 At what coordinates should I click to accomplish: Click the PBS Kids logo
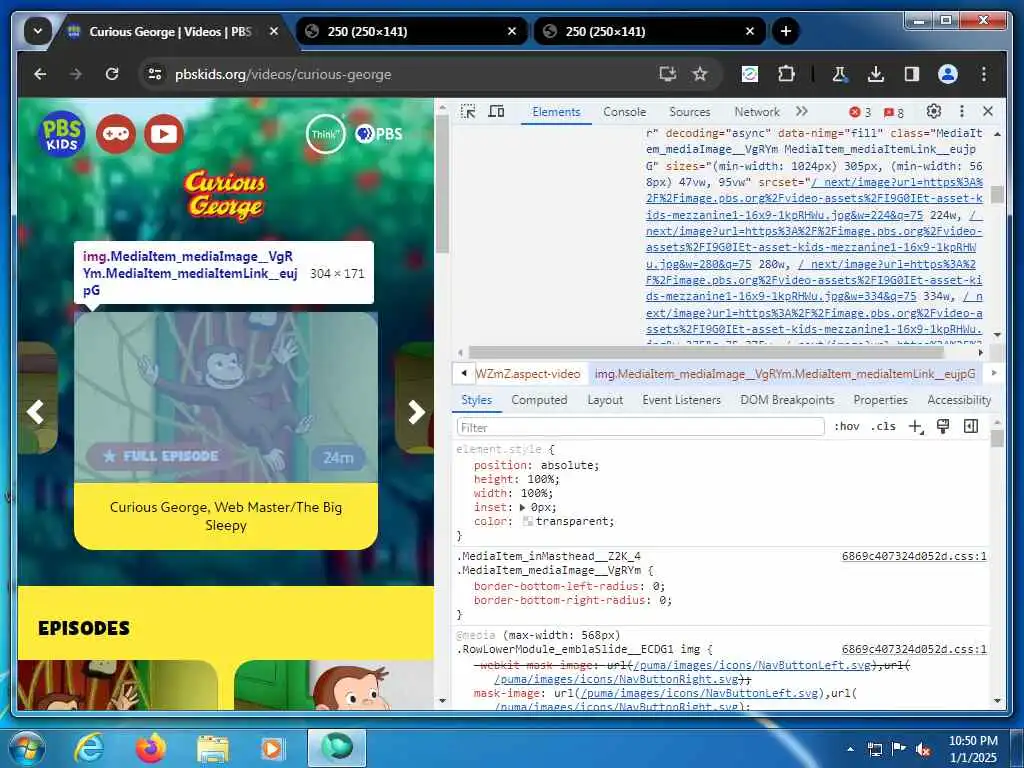62,134
